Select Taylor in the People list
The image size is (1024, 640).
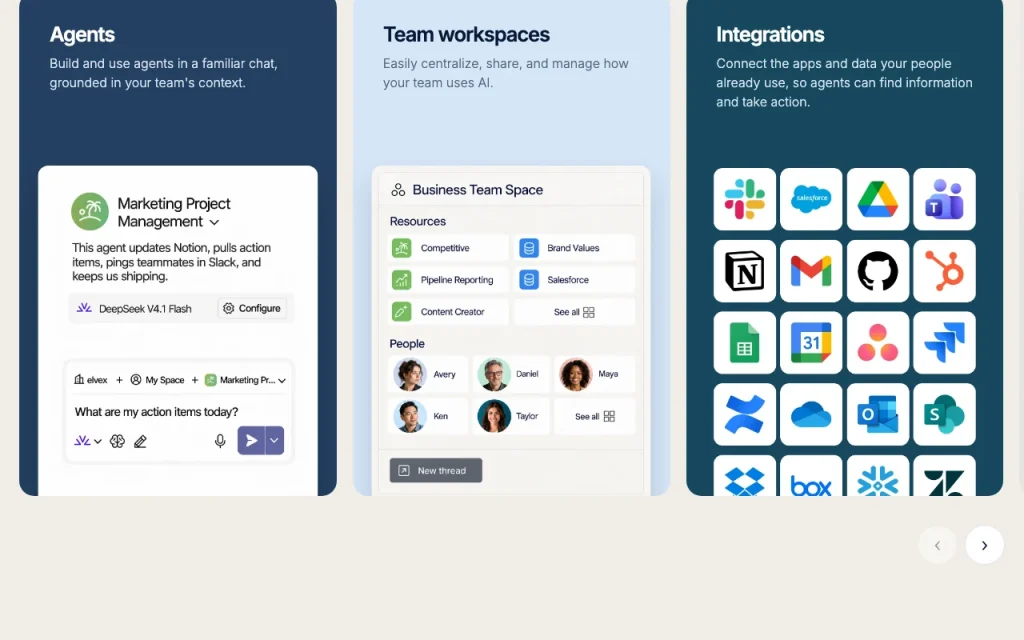(x=511, y=416)
